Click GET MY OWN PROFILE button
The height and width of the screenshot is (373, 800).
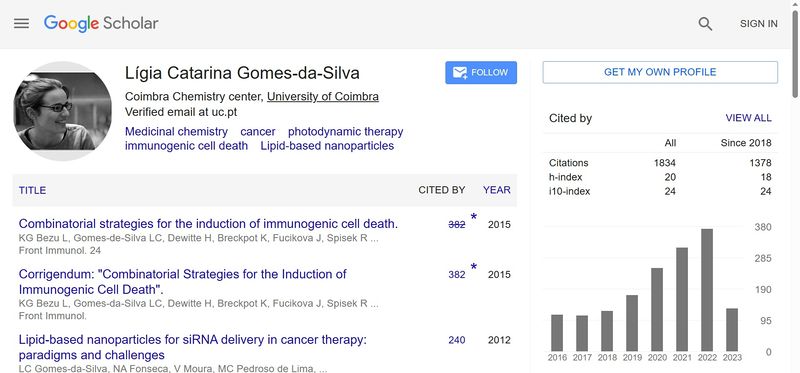(x=660, y=72)
